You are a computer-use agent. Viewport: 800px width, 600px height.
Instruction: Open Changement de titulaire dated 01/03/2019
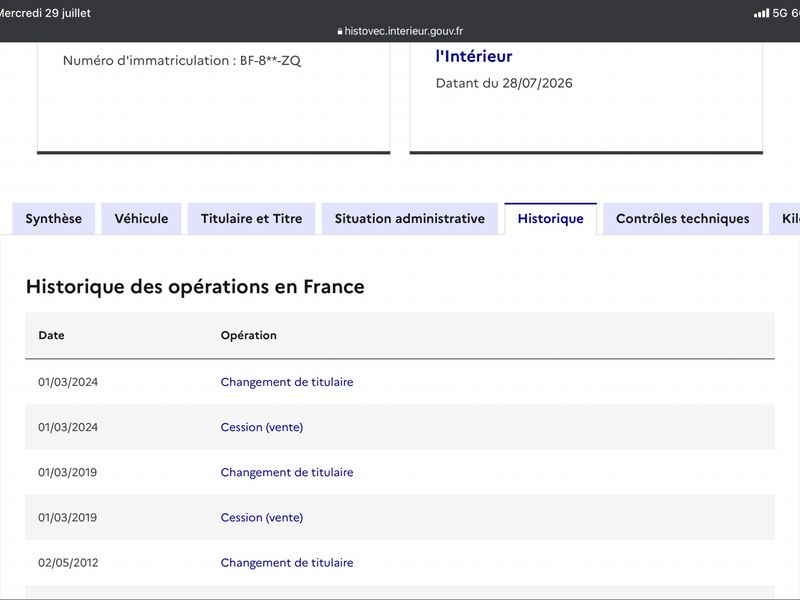pyautogui.click(x=287, y=472)
